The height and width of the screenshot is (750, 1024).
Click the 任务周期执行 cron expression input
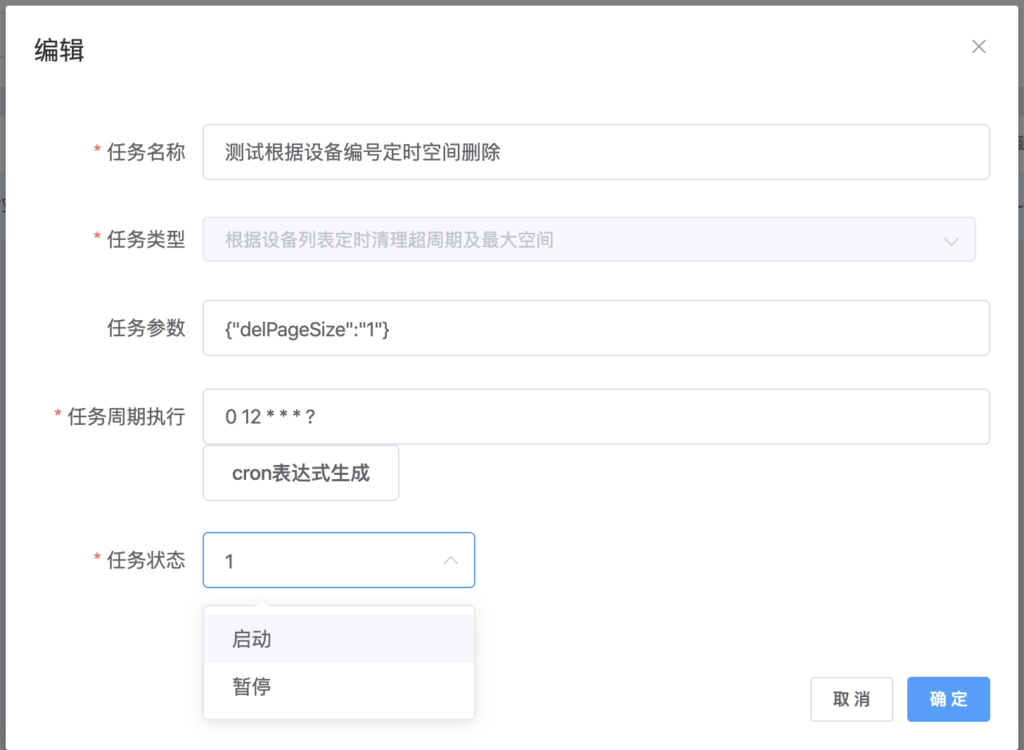click(595, 417)
